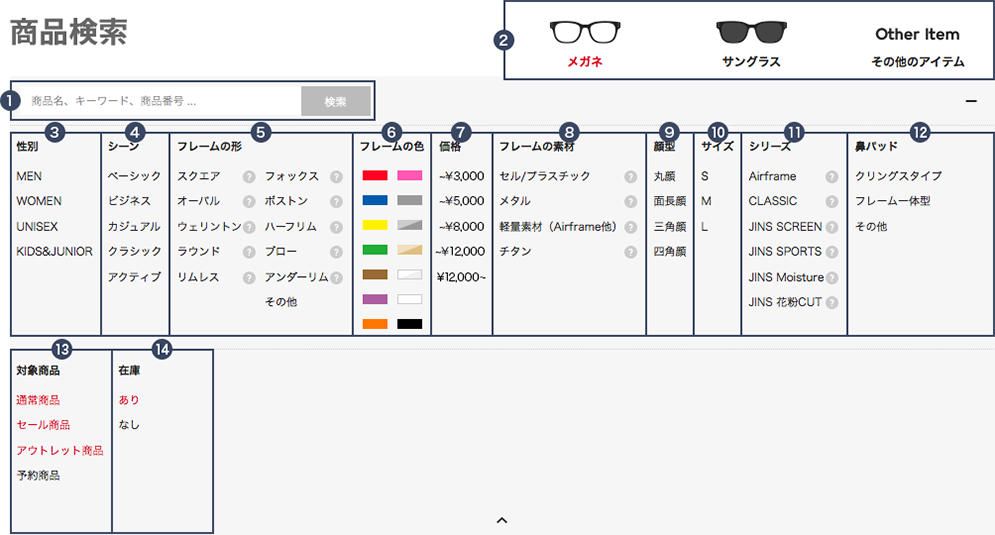
Task: Select the orange frame color swatch
Action: [375, 324]
